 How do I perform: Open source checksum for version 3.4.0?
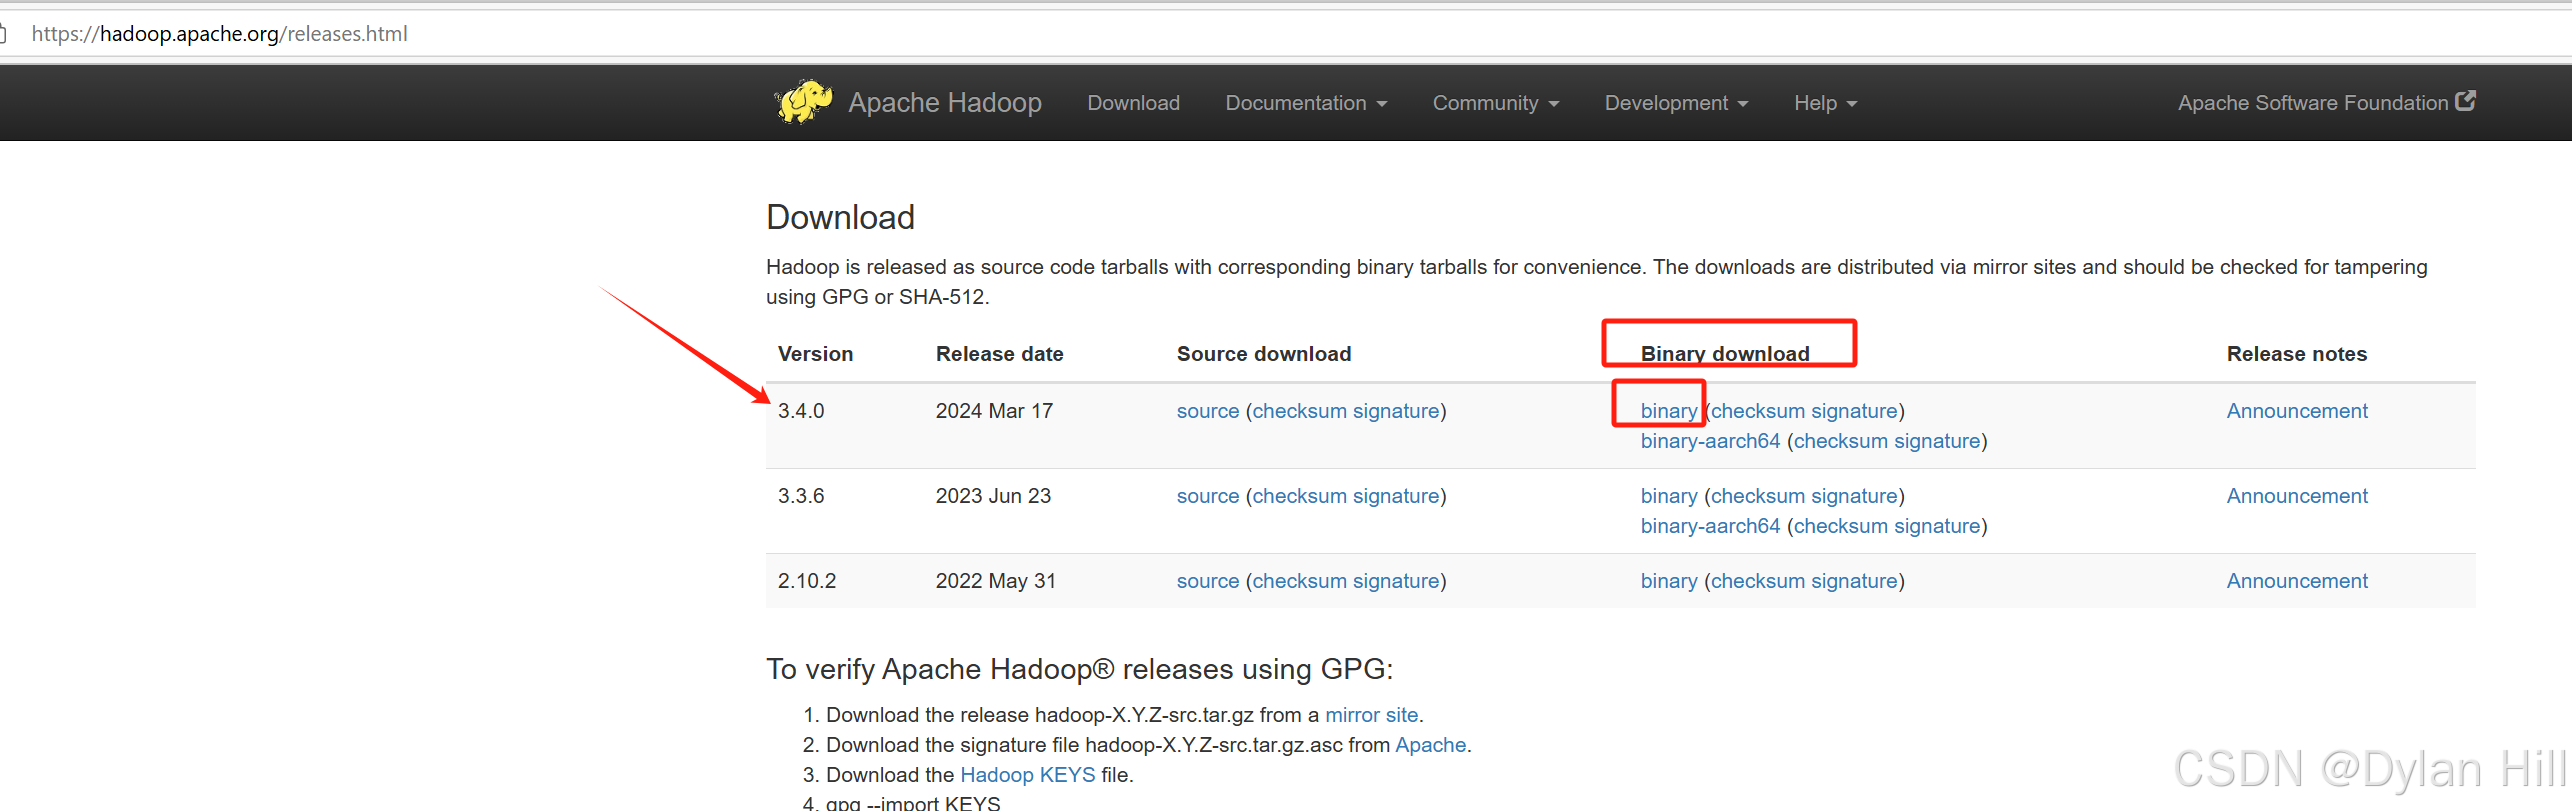(x=1300, y=411)
